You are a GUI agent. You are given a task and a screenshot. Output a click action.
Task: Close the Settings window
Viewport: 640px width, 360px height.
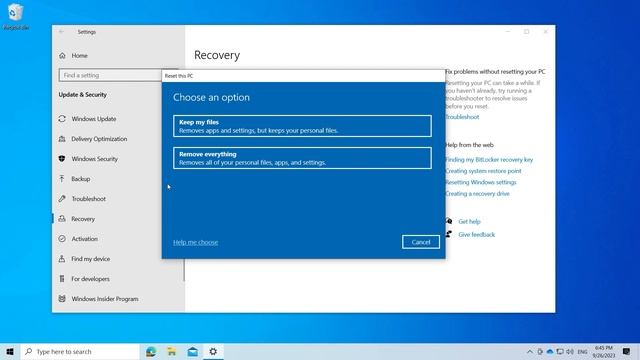(x=546, y=32)
